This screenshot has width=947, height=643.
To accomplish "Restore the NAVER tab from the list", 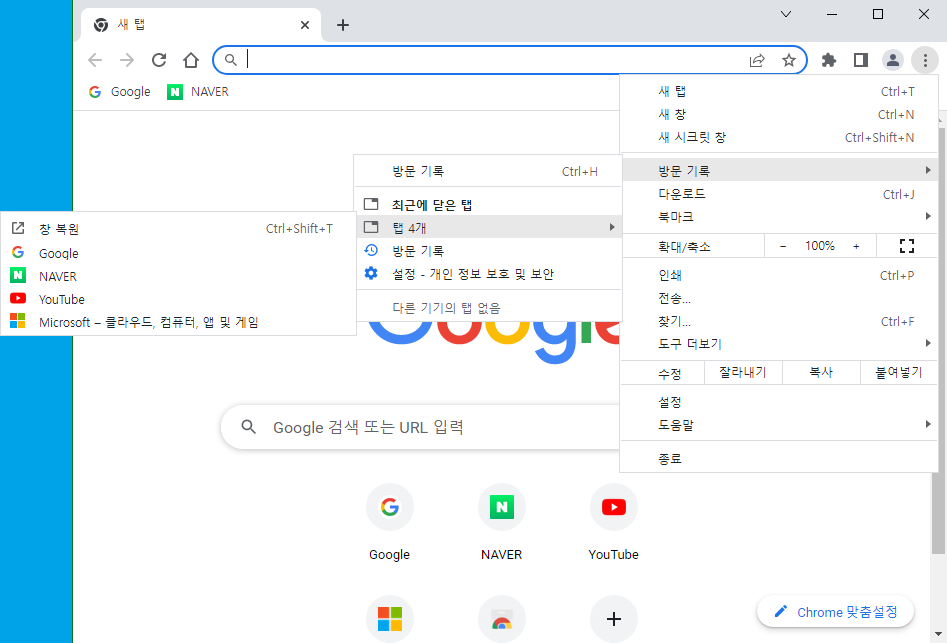I will click(178, 276).
